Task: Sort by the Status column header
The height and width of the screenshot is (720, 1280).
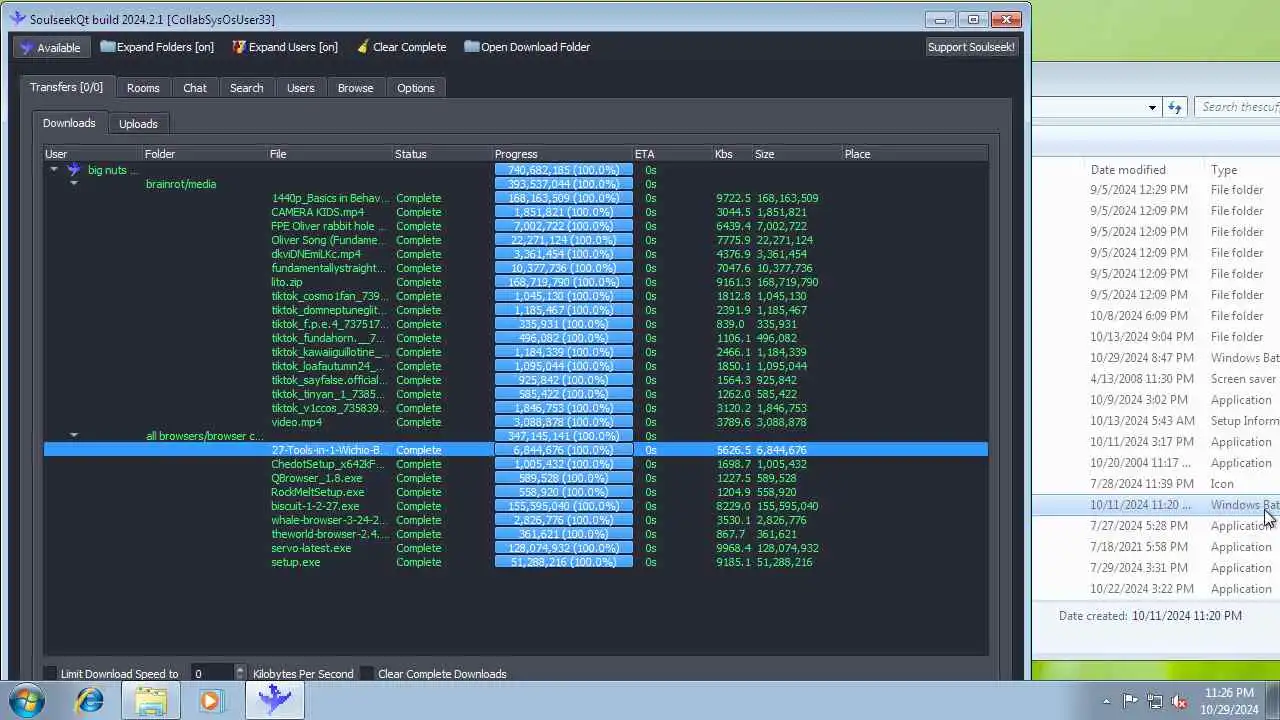Action: (443, 154)
